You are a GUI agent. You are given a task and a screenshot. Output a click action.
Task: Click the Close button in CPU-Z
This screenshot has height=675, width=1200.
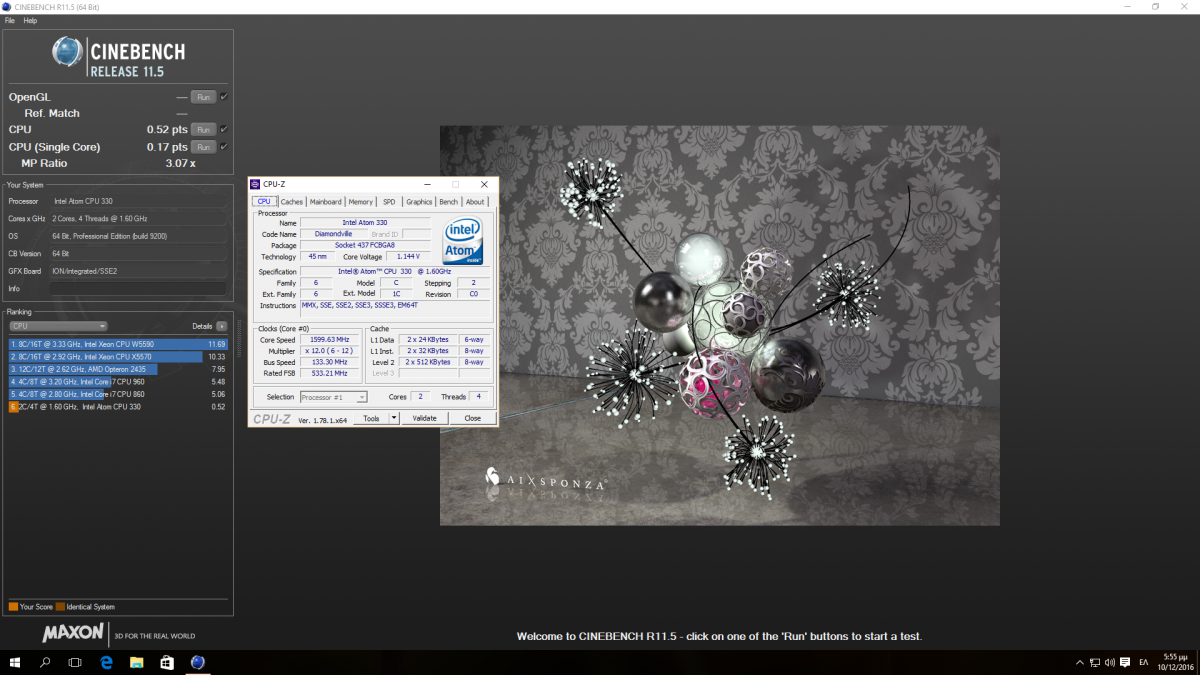point(472,418)
